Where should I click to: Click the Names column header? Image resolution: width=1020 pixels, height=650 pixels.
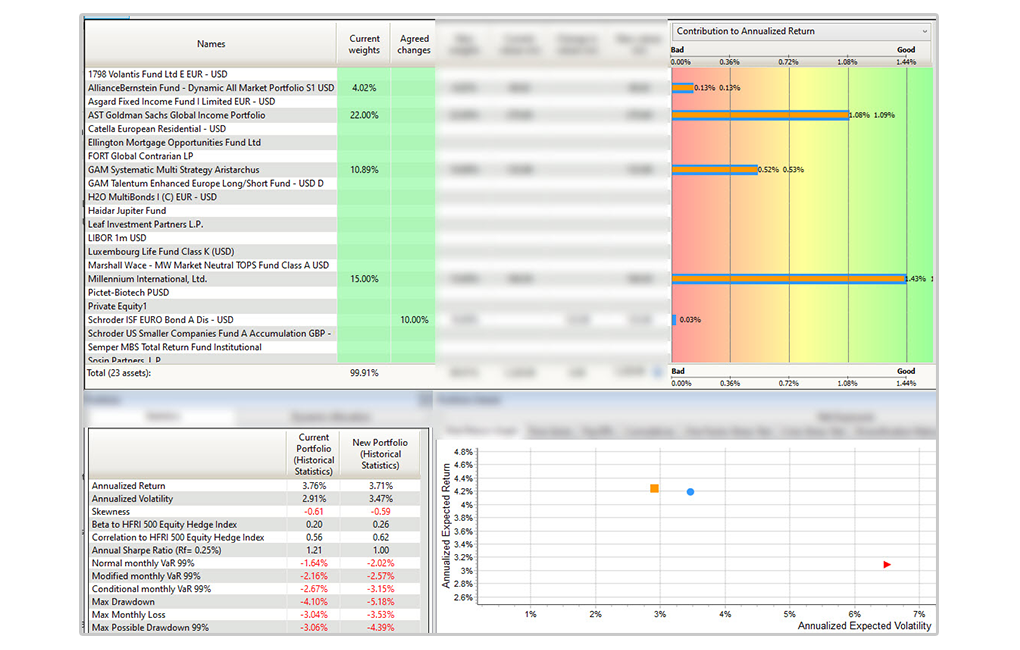[211, 44]
